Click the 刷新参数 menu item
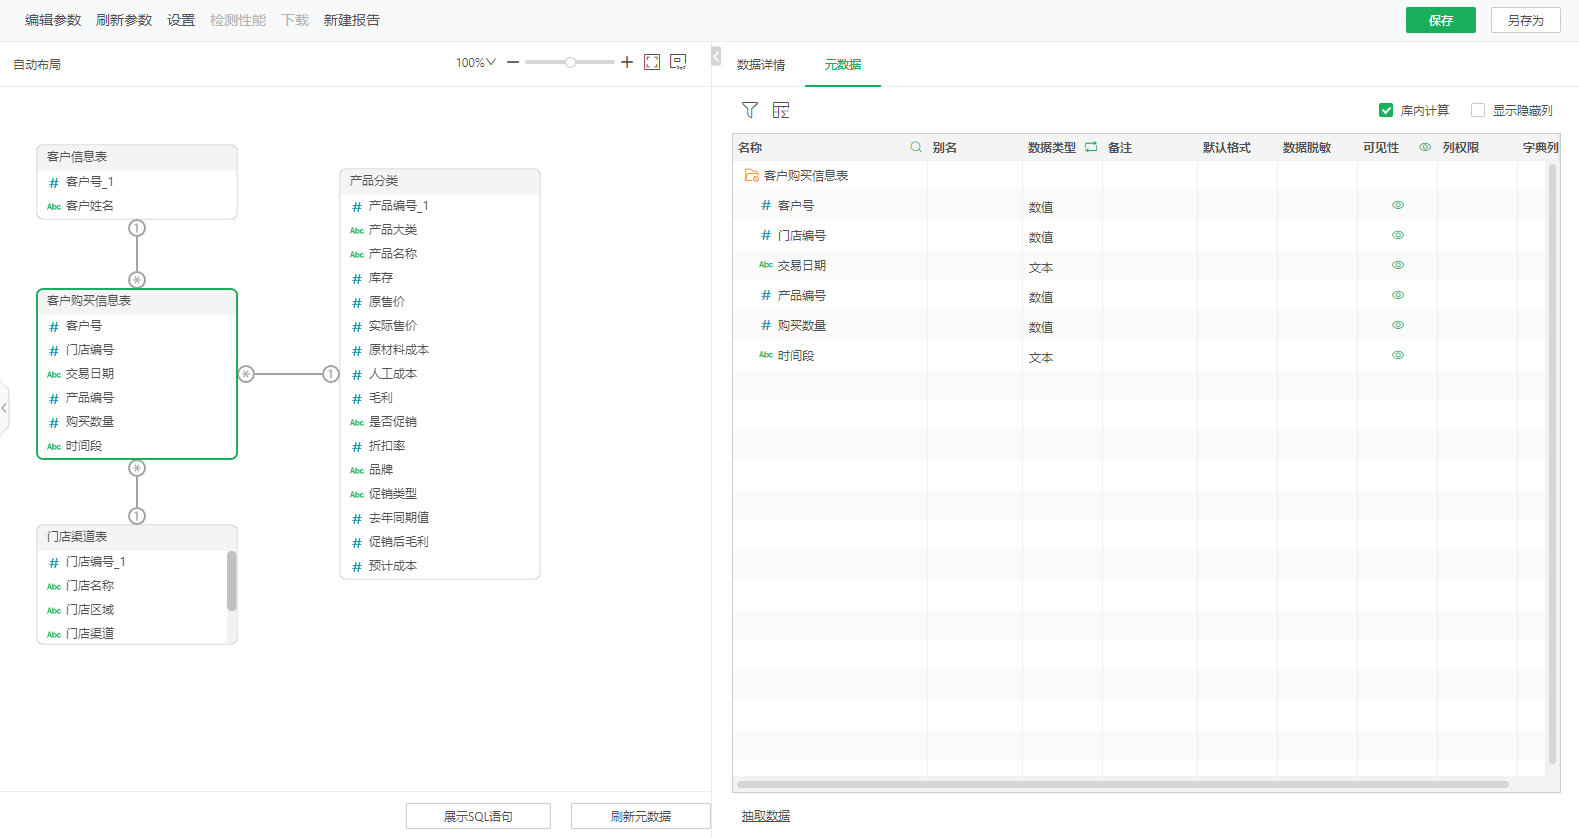 coord(124,20)
